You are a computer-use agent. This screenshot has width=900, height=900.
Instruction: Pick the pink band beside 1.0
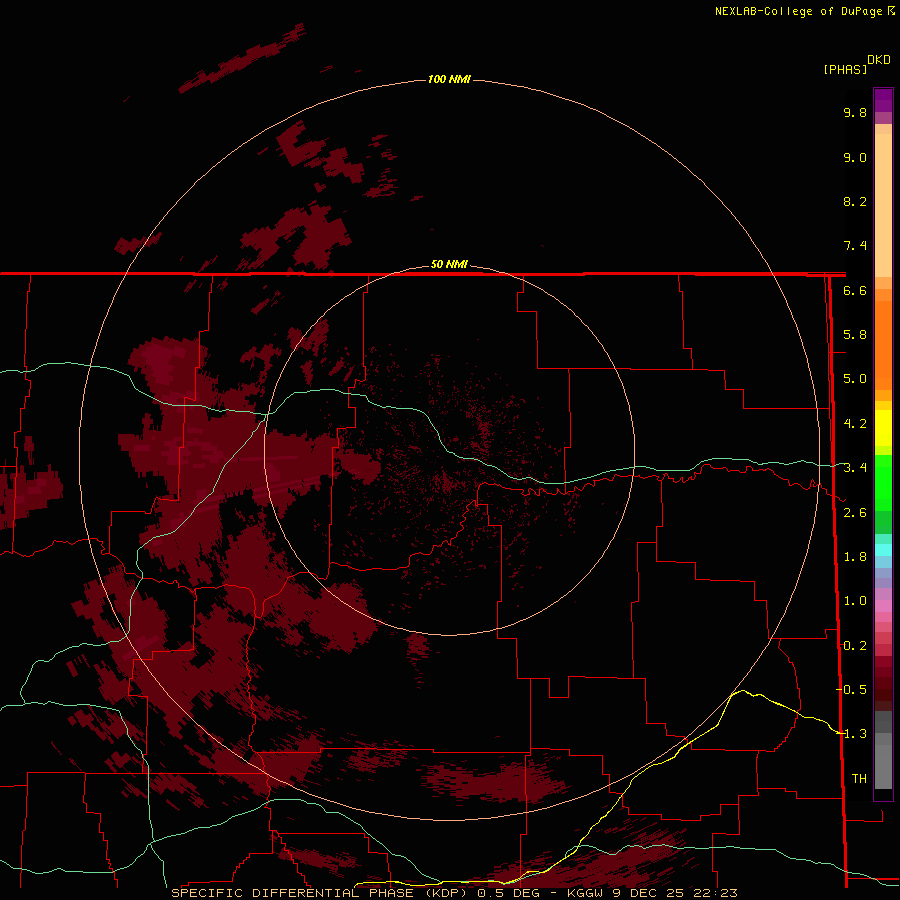click(x=883, y=606)
